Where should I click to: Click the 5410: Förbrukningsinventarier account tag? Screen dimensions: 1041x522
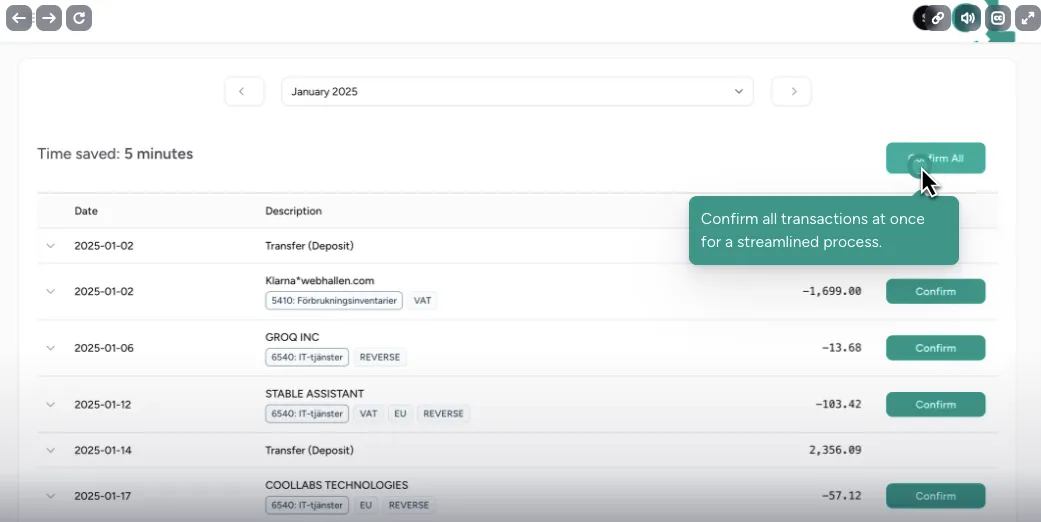click(x=334, y=300)
